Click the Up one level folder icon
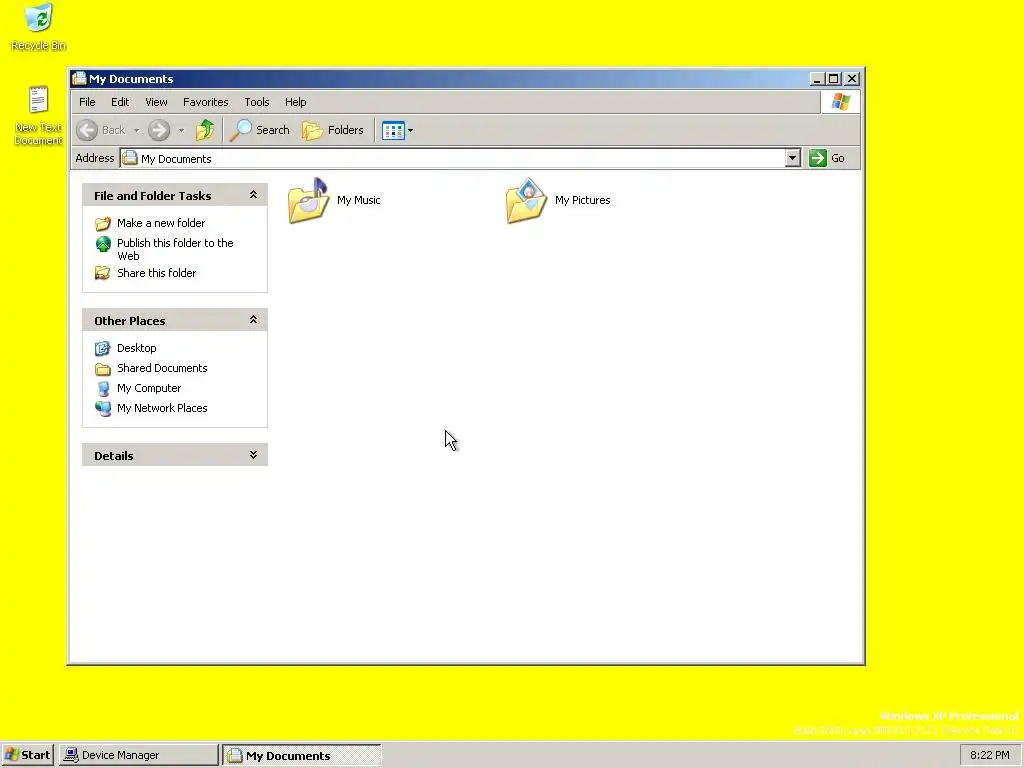 pyautogui.click(x=205, y=130)
